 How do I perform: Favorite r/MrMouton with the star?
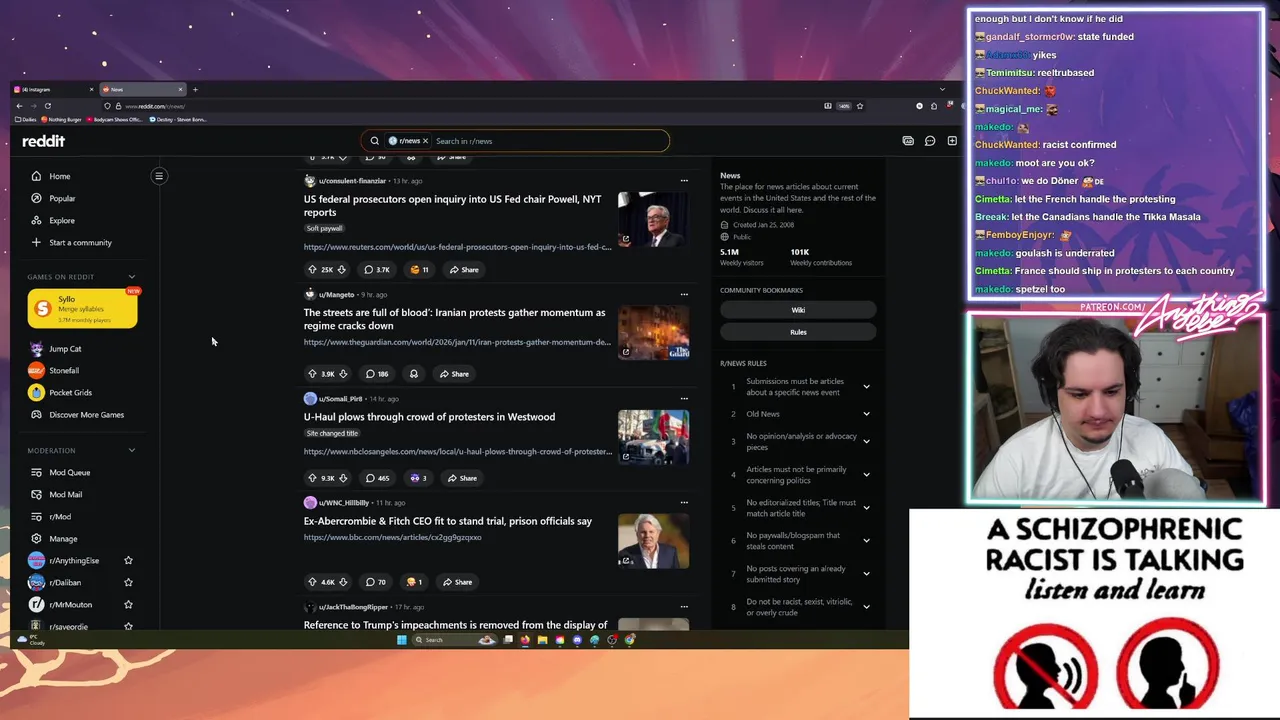click(x=128, y=605)
